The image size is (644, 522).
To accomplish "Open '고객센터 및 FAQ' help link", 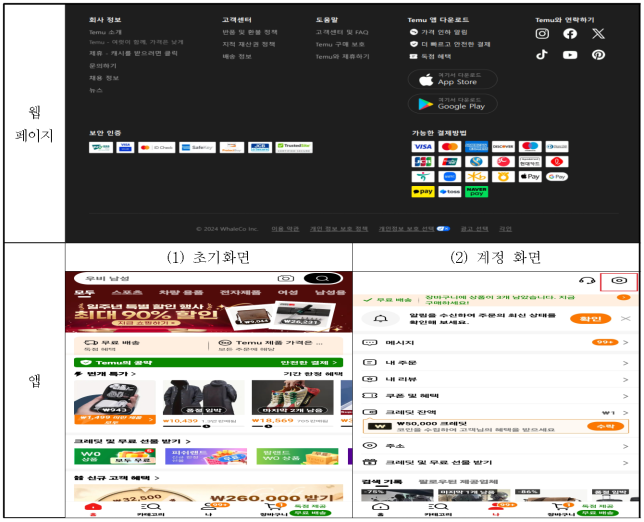I will [x=342, y=32].
